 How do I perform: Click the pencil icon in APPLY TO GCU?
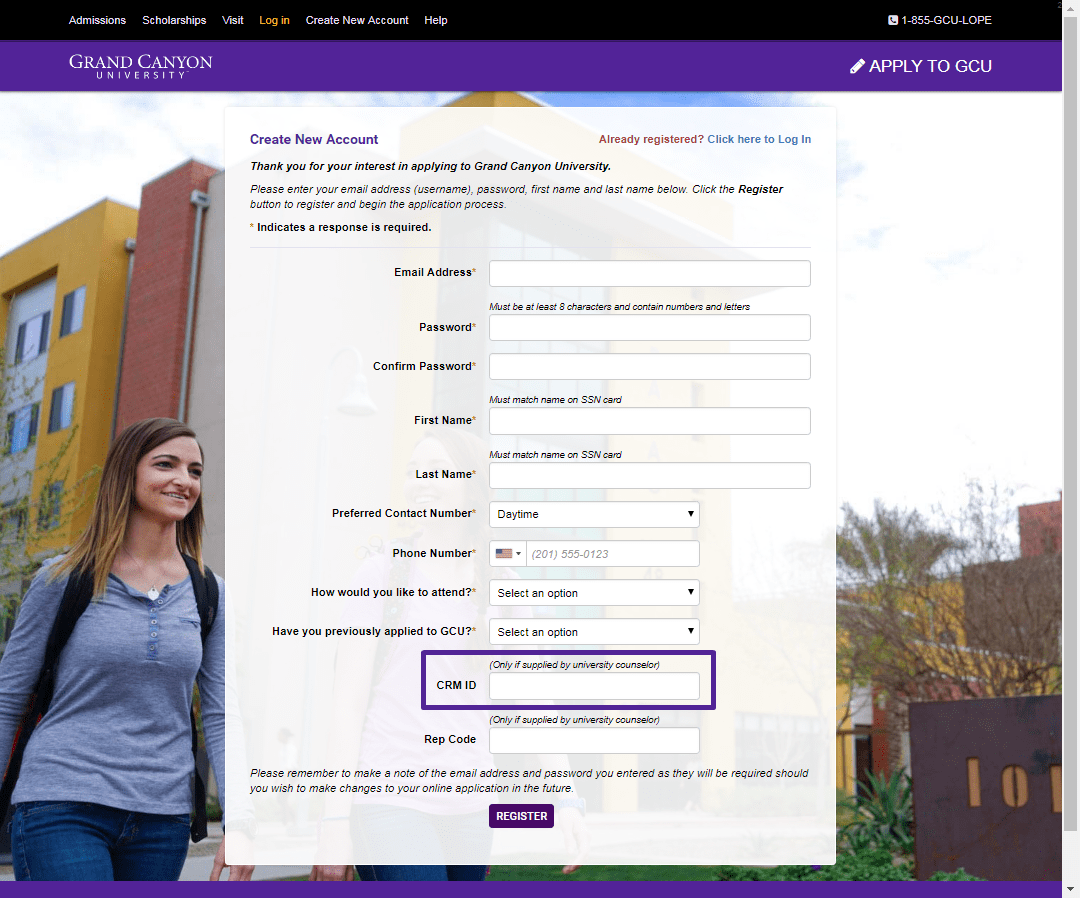click(x=858, y=66)
